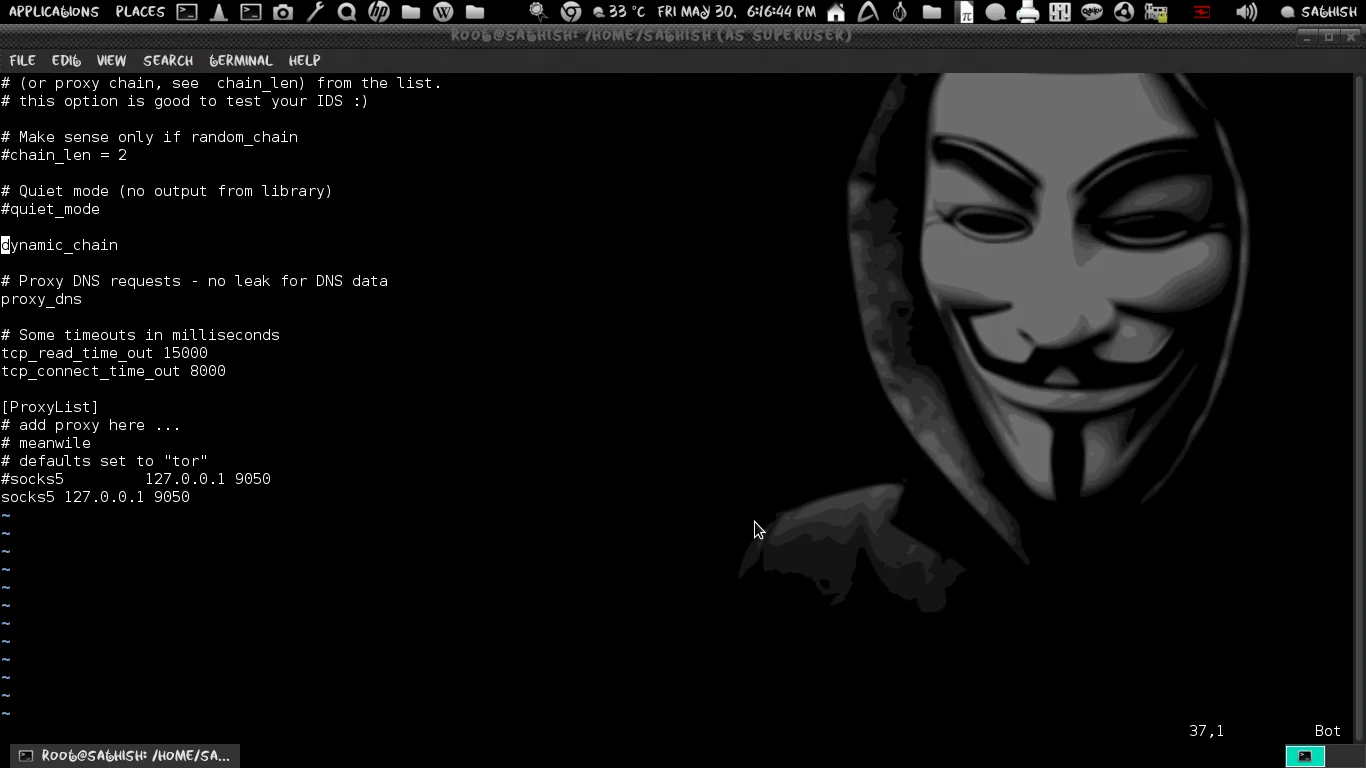Viewport: 1366px width, 768px height.
Task: Open the folder icon right of WordPress icon
Action: point(475,12)
